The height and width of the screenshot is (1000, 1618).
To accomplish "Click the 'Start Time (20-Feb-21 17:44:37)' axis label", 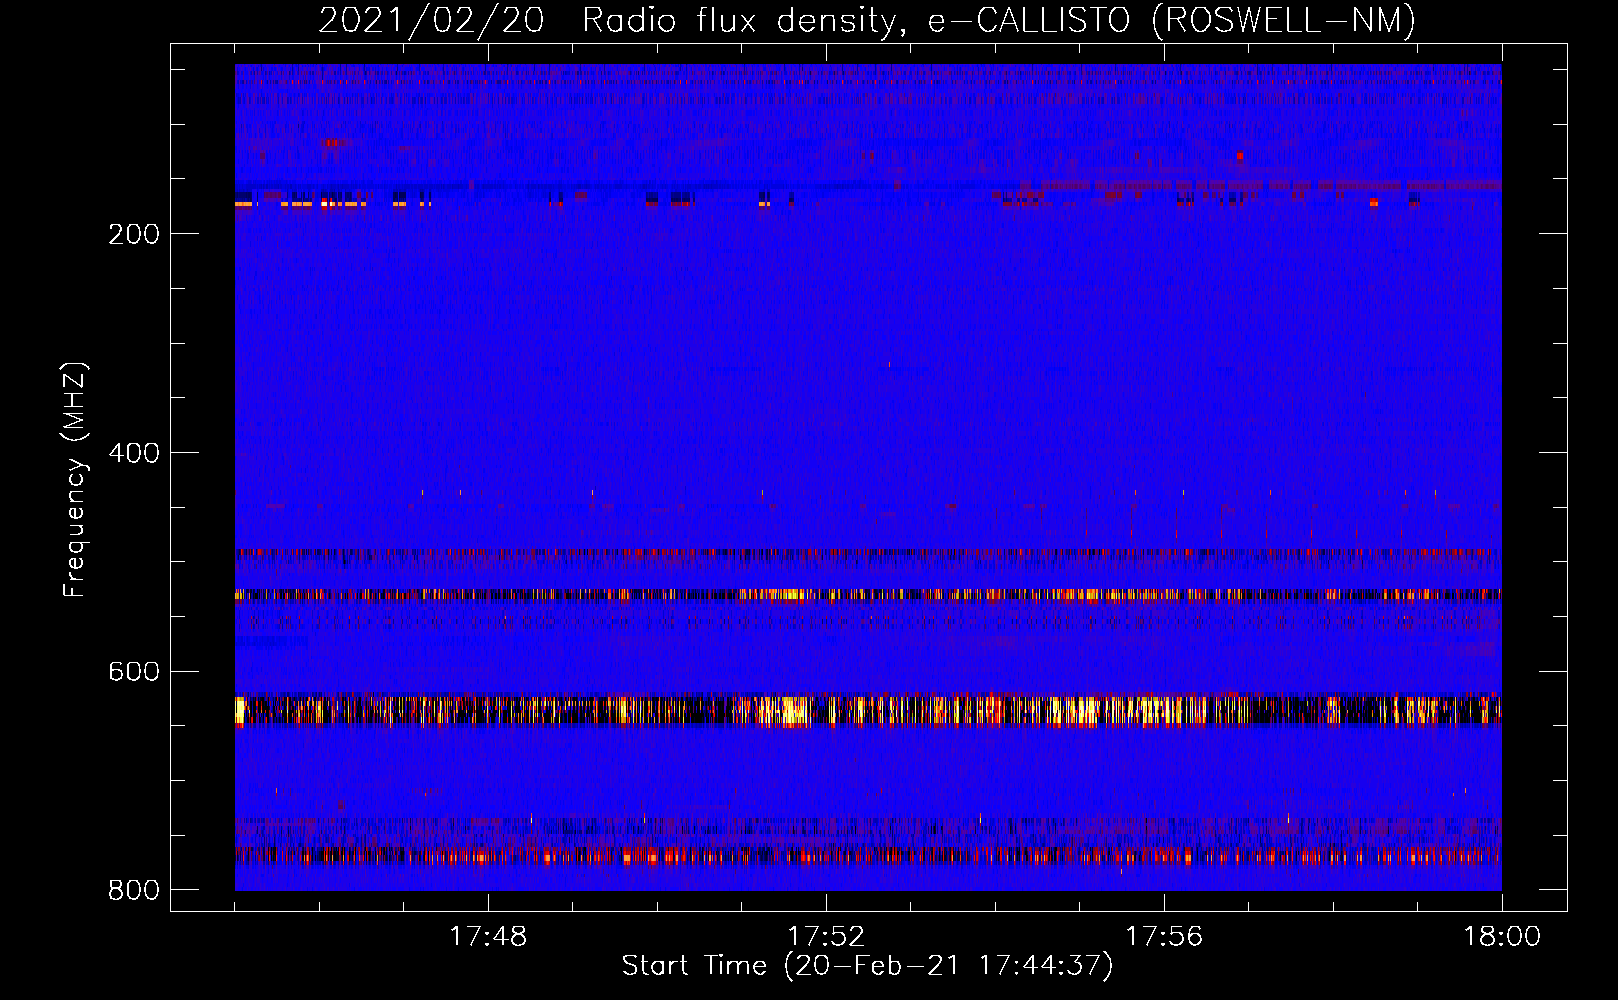I will coord(867,966).
